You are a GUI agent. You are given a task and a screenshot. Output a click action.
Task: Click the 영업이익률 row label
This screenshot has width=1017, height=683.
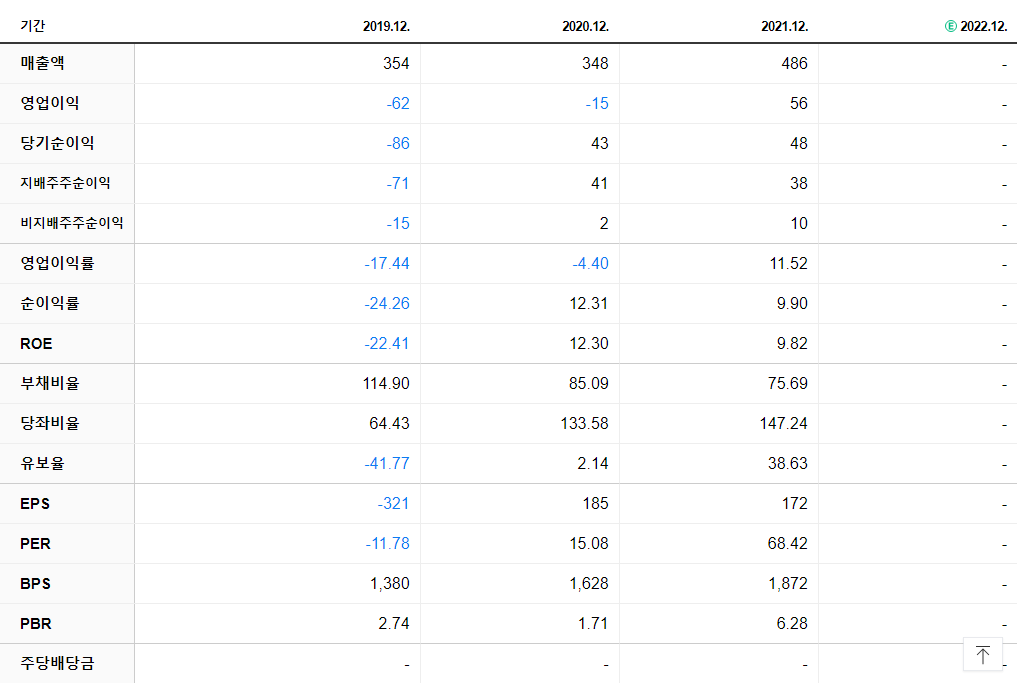pyautogui.click(x=57, y=263)
